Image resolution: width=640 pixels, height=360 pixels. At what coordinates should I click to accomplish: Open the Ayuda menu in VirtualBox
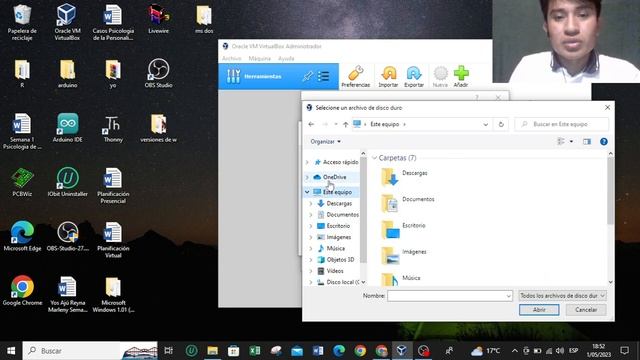coord(286,58)
